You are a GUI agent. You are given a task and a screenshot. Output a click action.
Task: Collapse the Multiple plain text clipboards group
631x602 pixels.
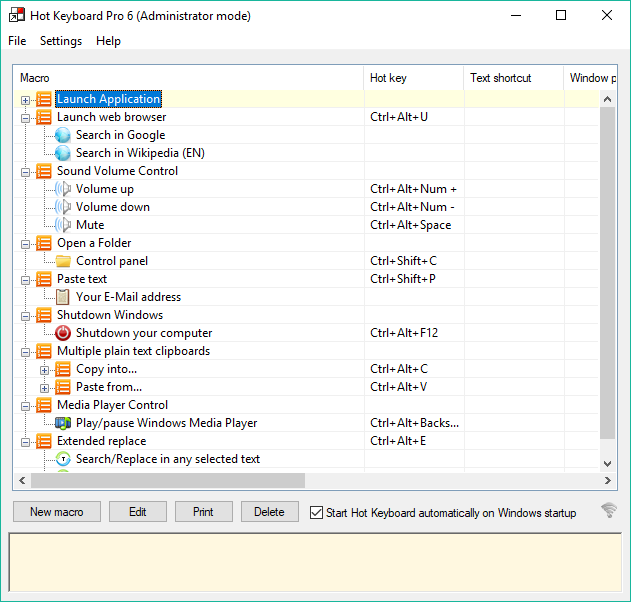pos(25,352)
